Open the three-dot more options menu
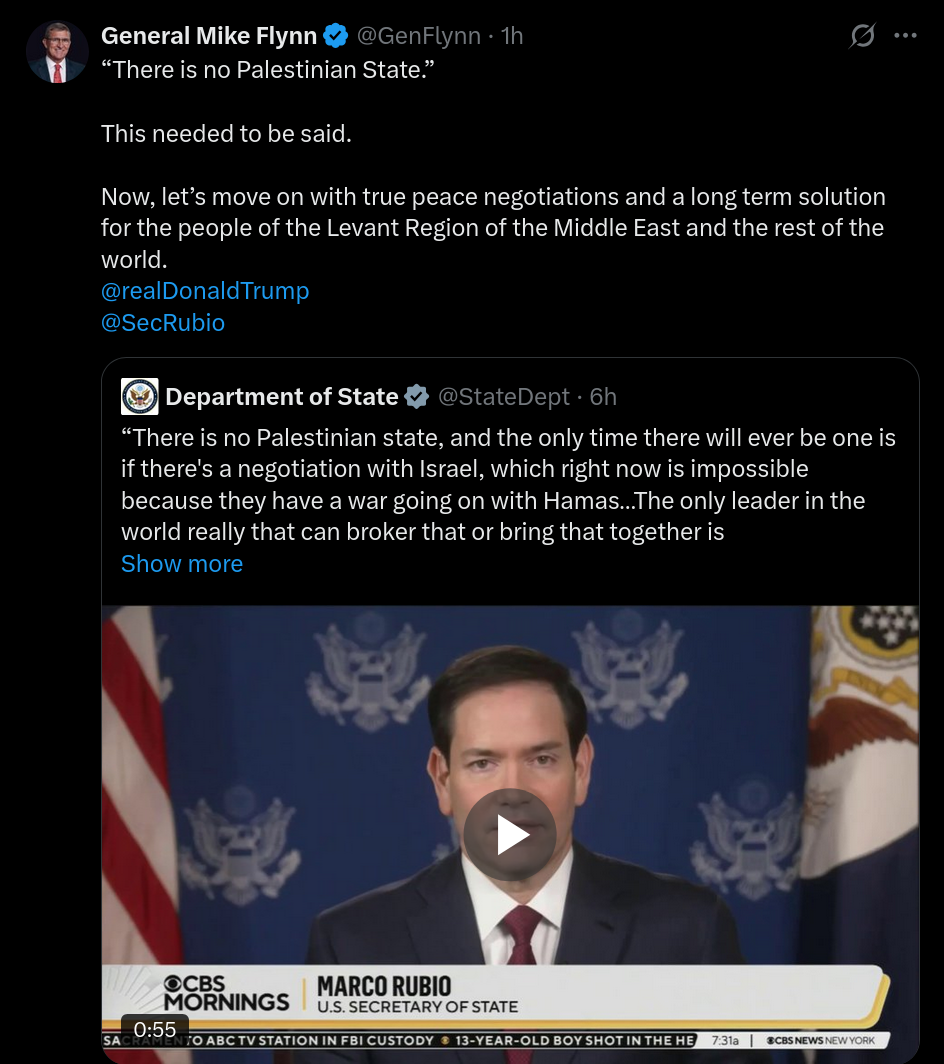Image resolution: width=944 pixels, height=1064 pixels. point(905,36)
